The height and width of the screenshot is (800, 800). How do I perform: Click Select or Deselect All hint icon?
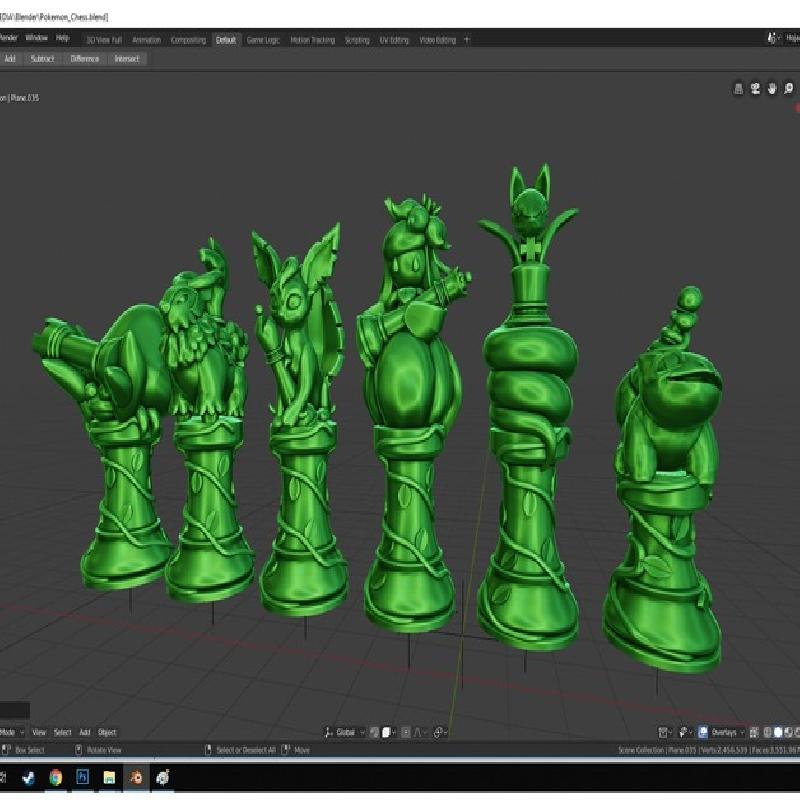208,750
